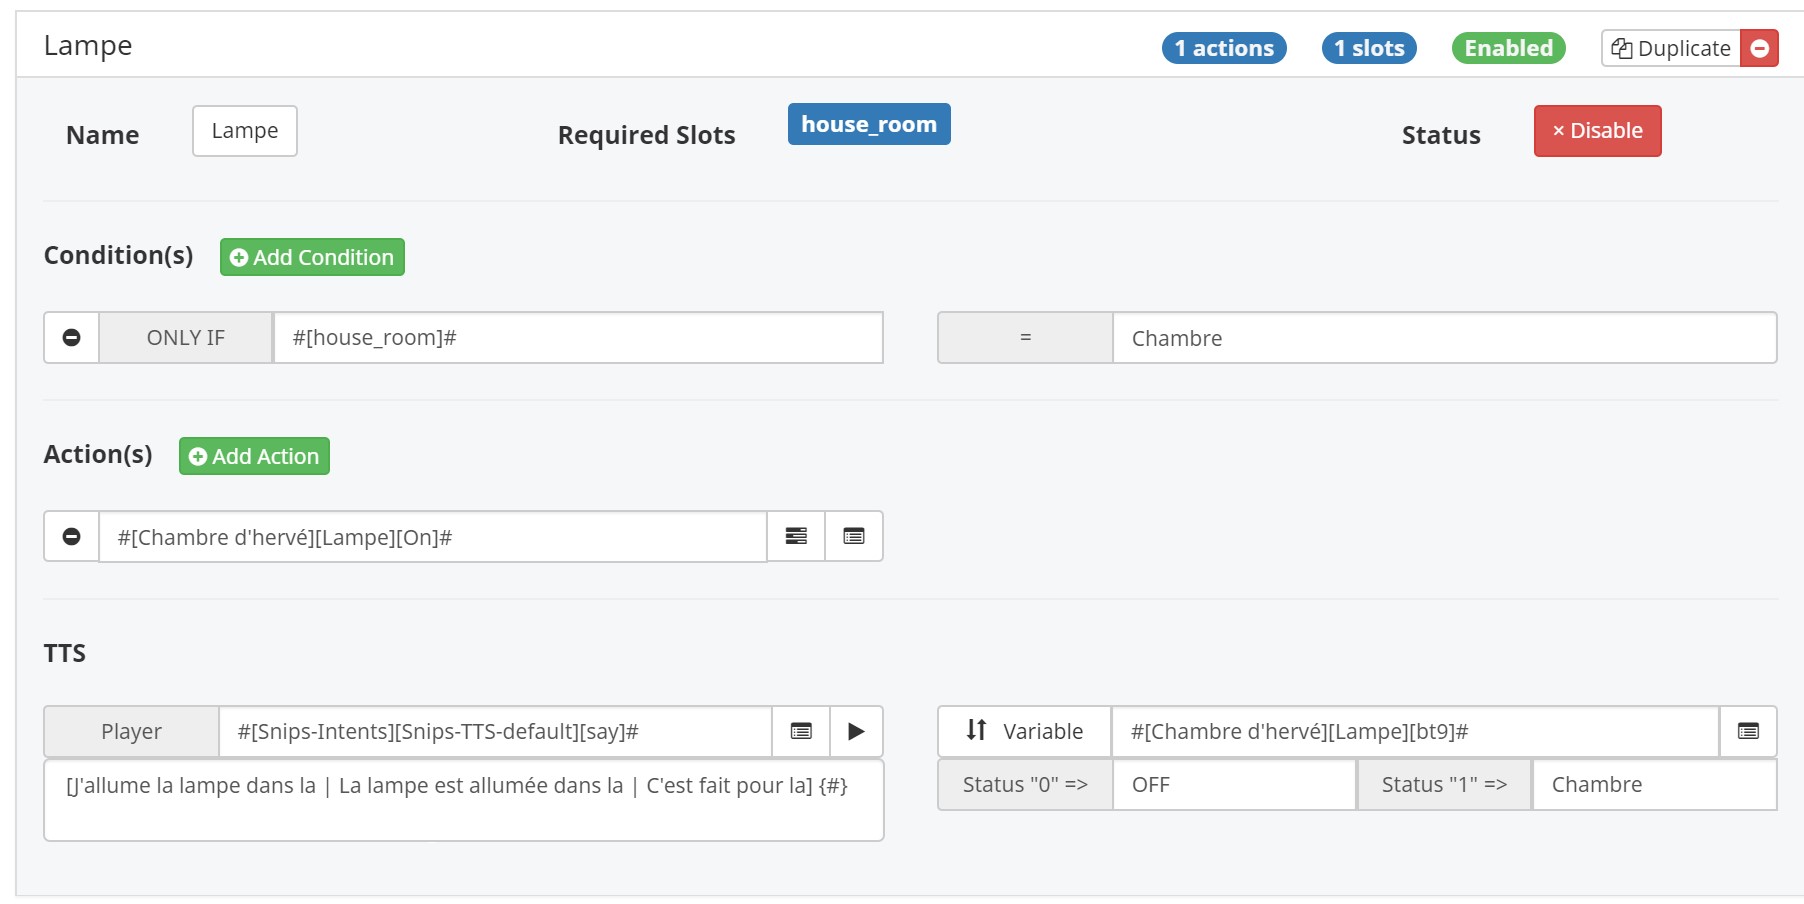
Task: Collapse the Lampe panel header title
Action: coord(88,46)
